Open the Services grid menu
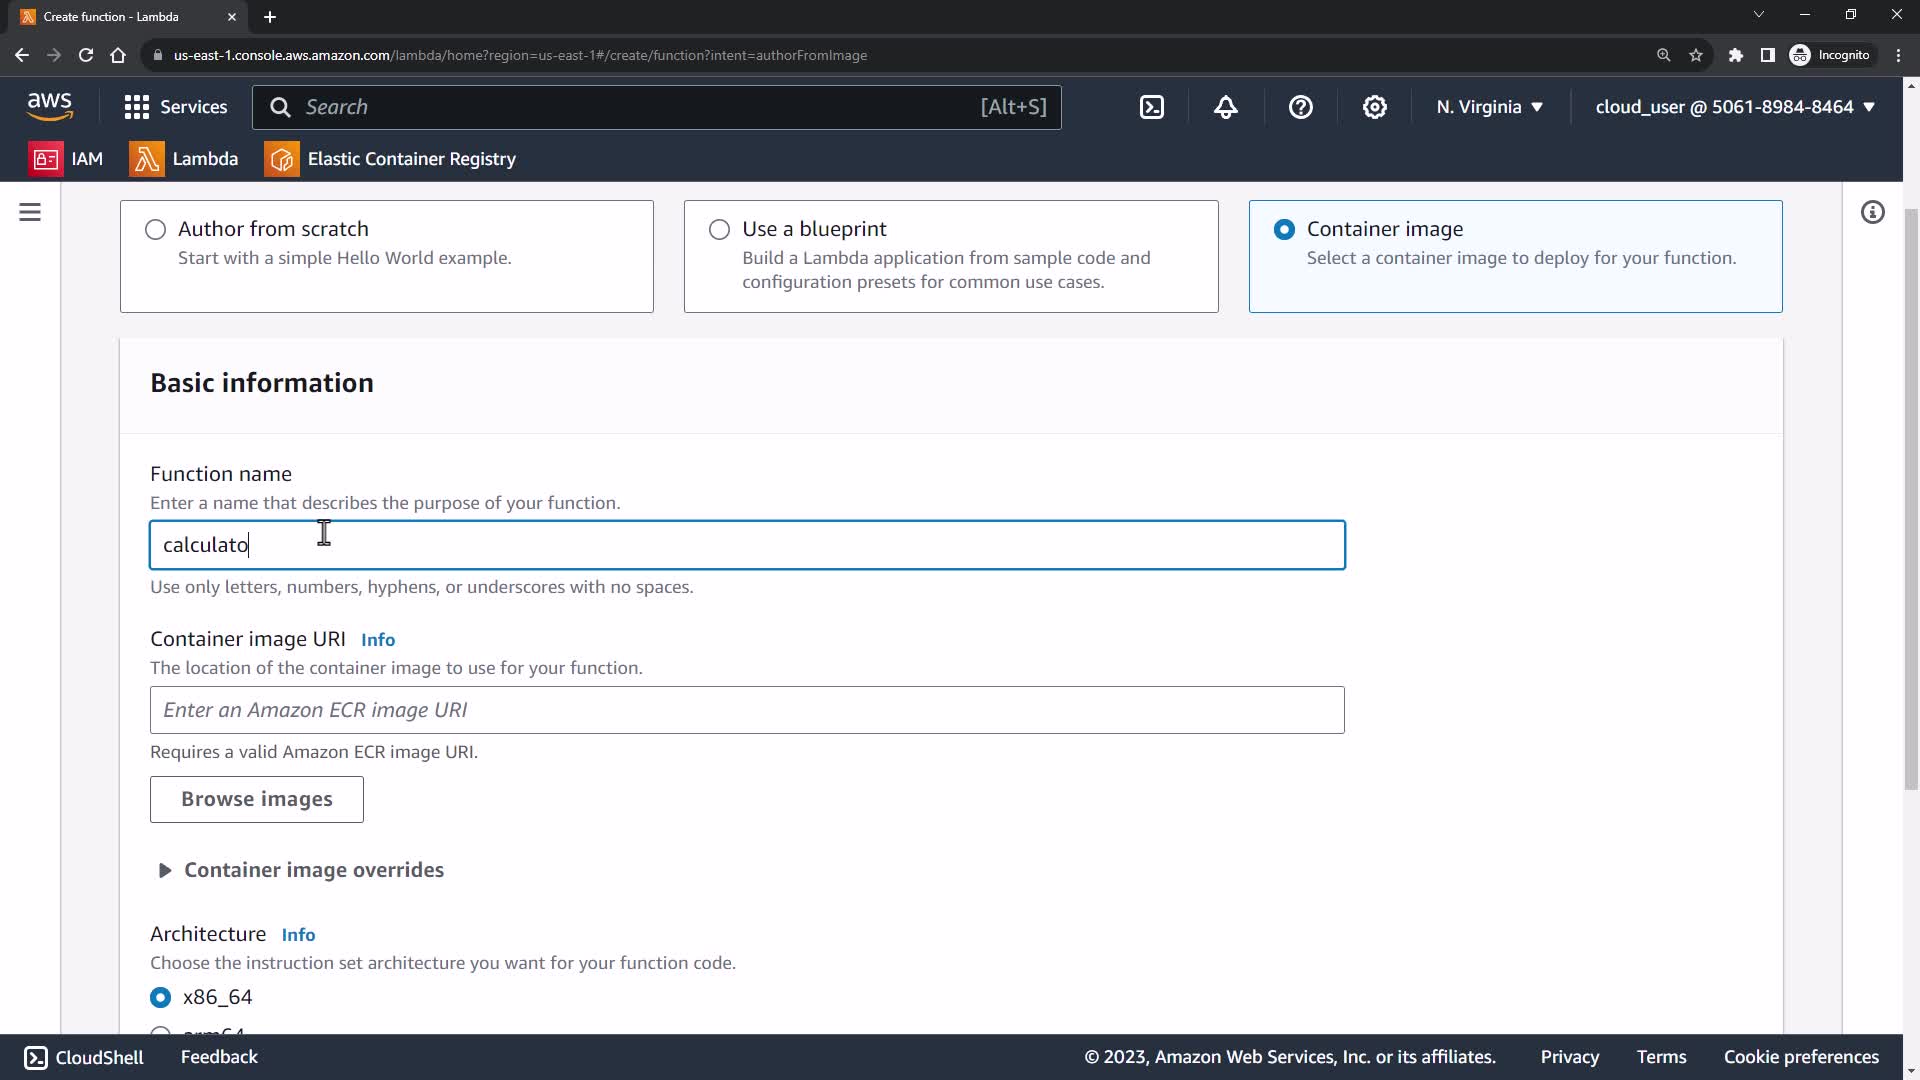 click(x=175, y=107)
